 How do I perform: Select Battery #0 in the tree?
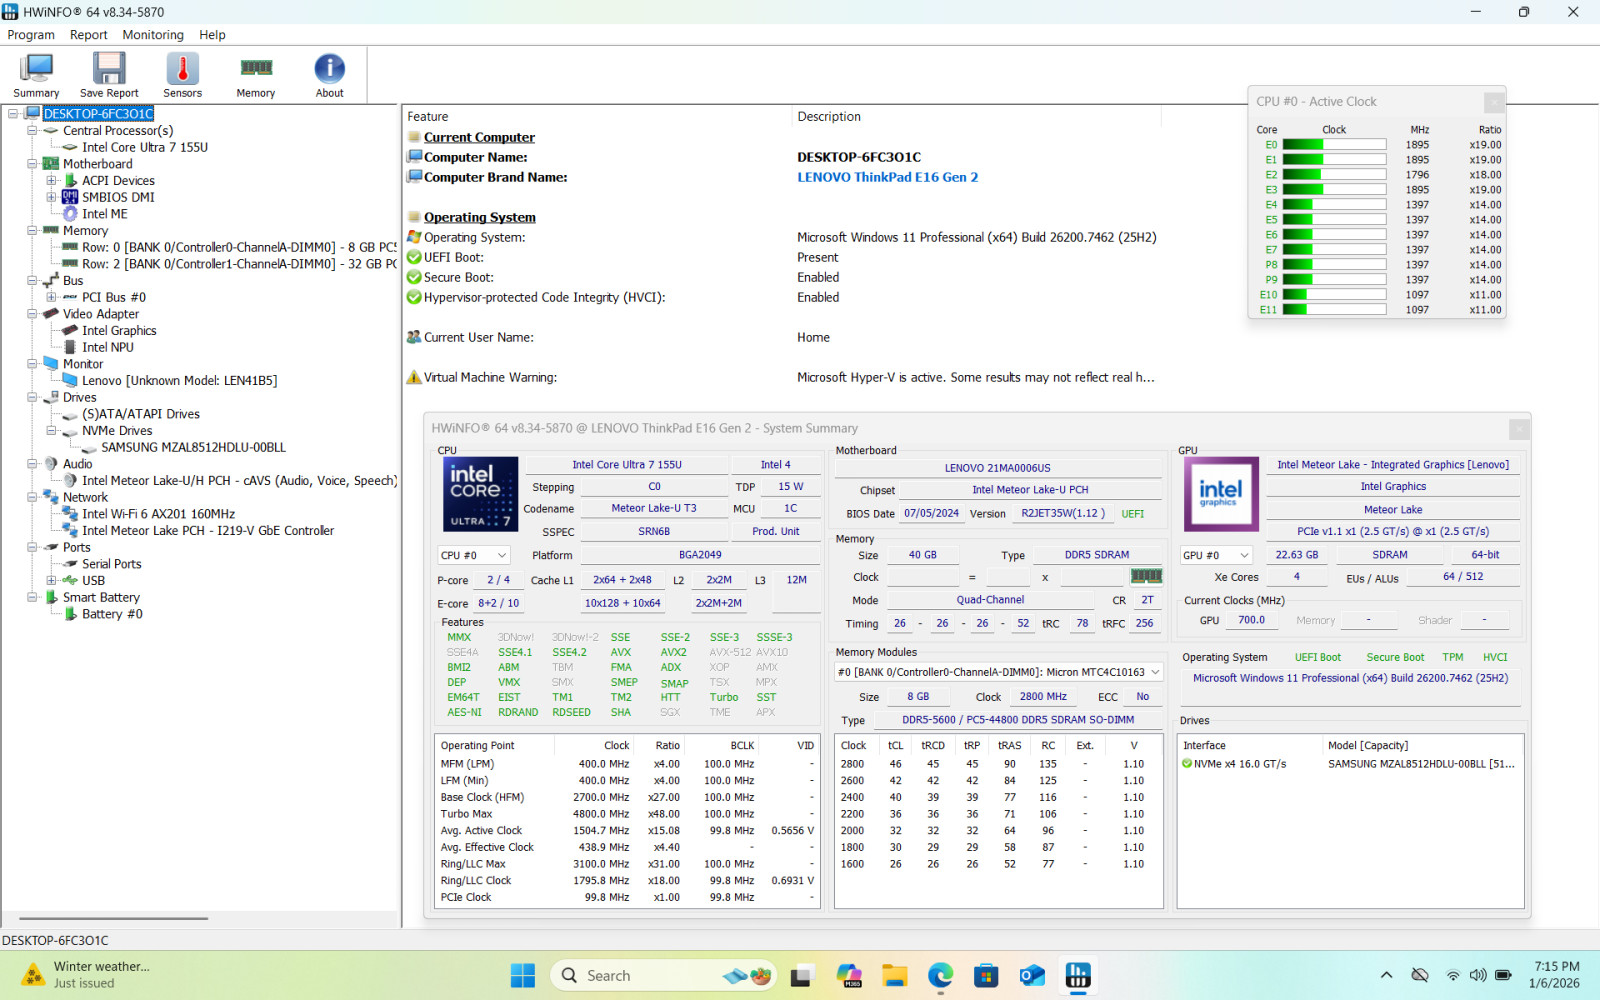(x=112, y=614)
